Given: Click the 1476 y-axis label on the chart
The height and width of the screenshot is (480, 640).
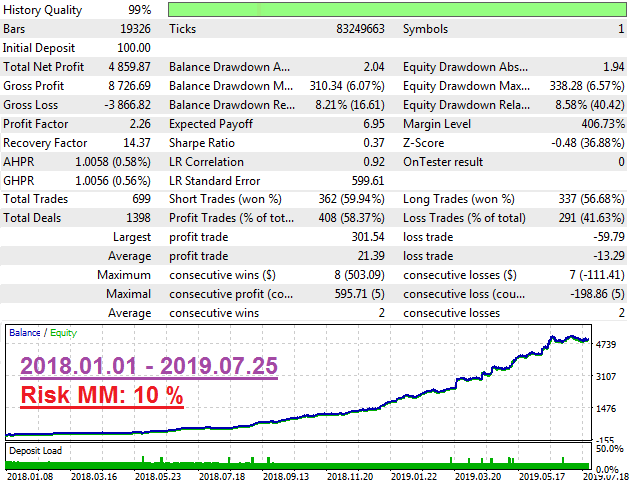Looking at the screenshot, I should pyautogui.click(x=606, y=409).
